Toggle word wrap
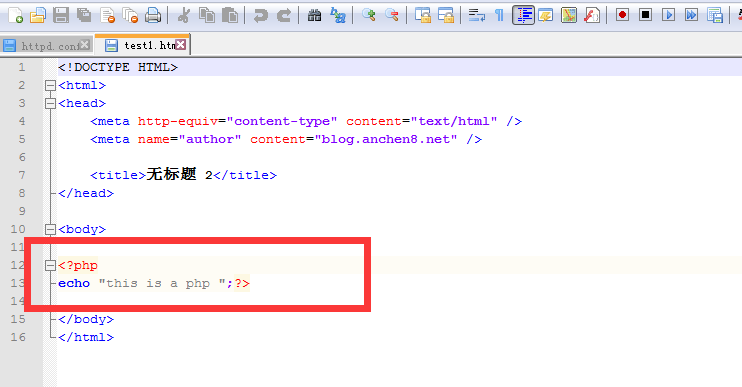The width and height of the screenshot is (742, 387). point(477,16)
